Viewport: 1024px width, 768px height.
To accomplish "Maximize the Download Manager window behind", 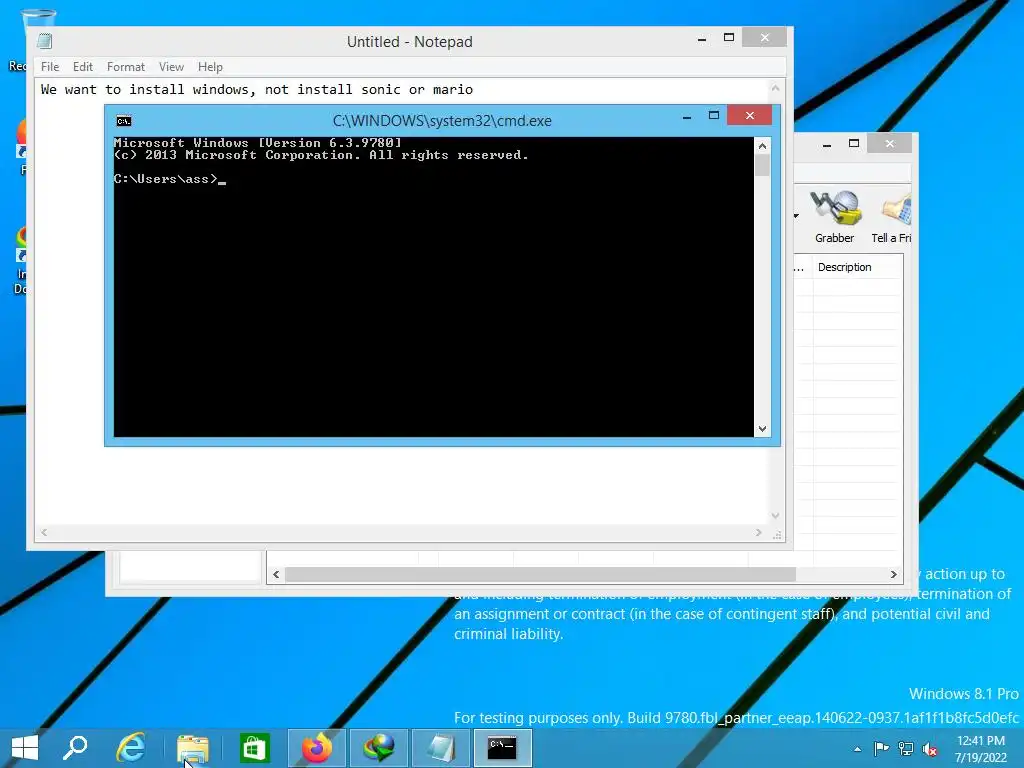I will [854, 144].
